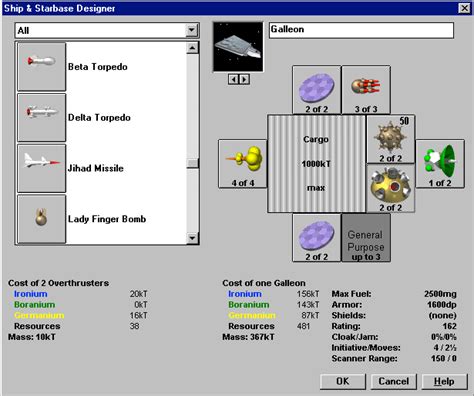This screenshot has width=474, height=396.
Task: Click the component list scroll up arrow
Action: coord(192,48)
